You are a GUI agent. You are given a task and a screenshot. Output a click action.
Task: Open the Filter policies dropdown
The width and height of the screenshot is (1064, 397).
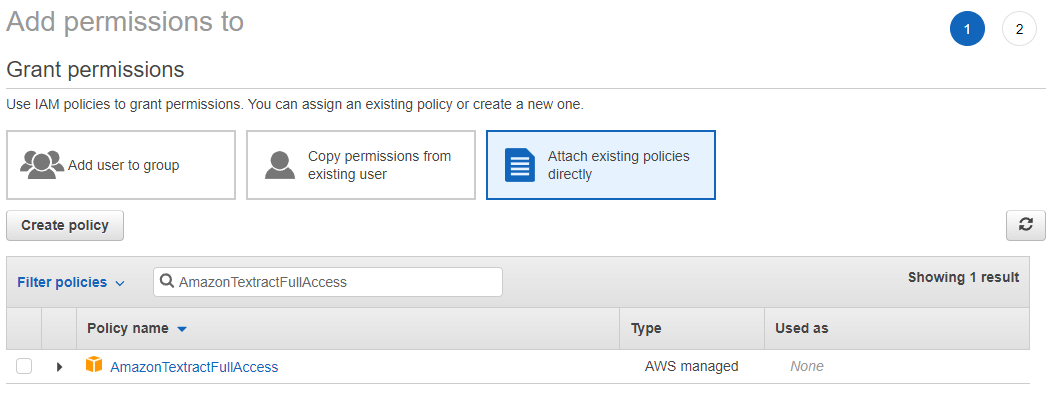[x=71, y=282]
